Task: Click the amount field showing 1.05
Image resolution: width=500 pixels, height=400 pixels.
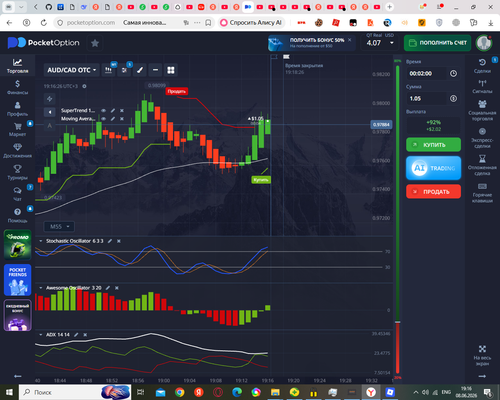Action: point(427,99)
